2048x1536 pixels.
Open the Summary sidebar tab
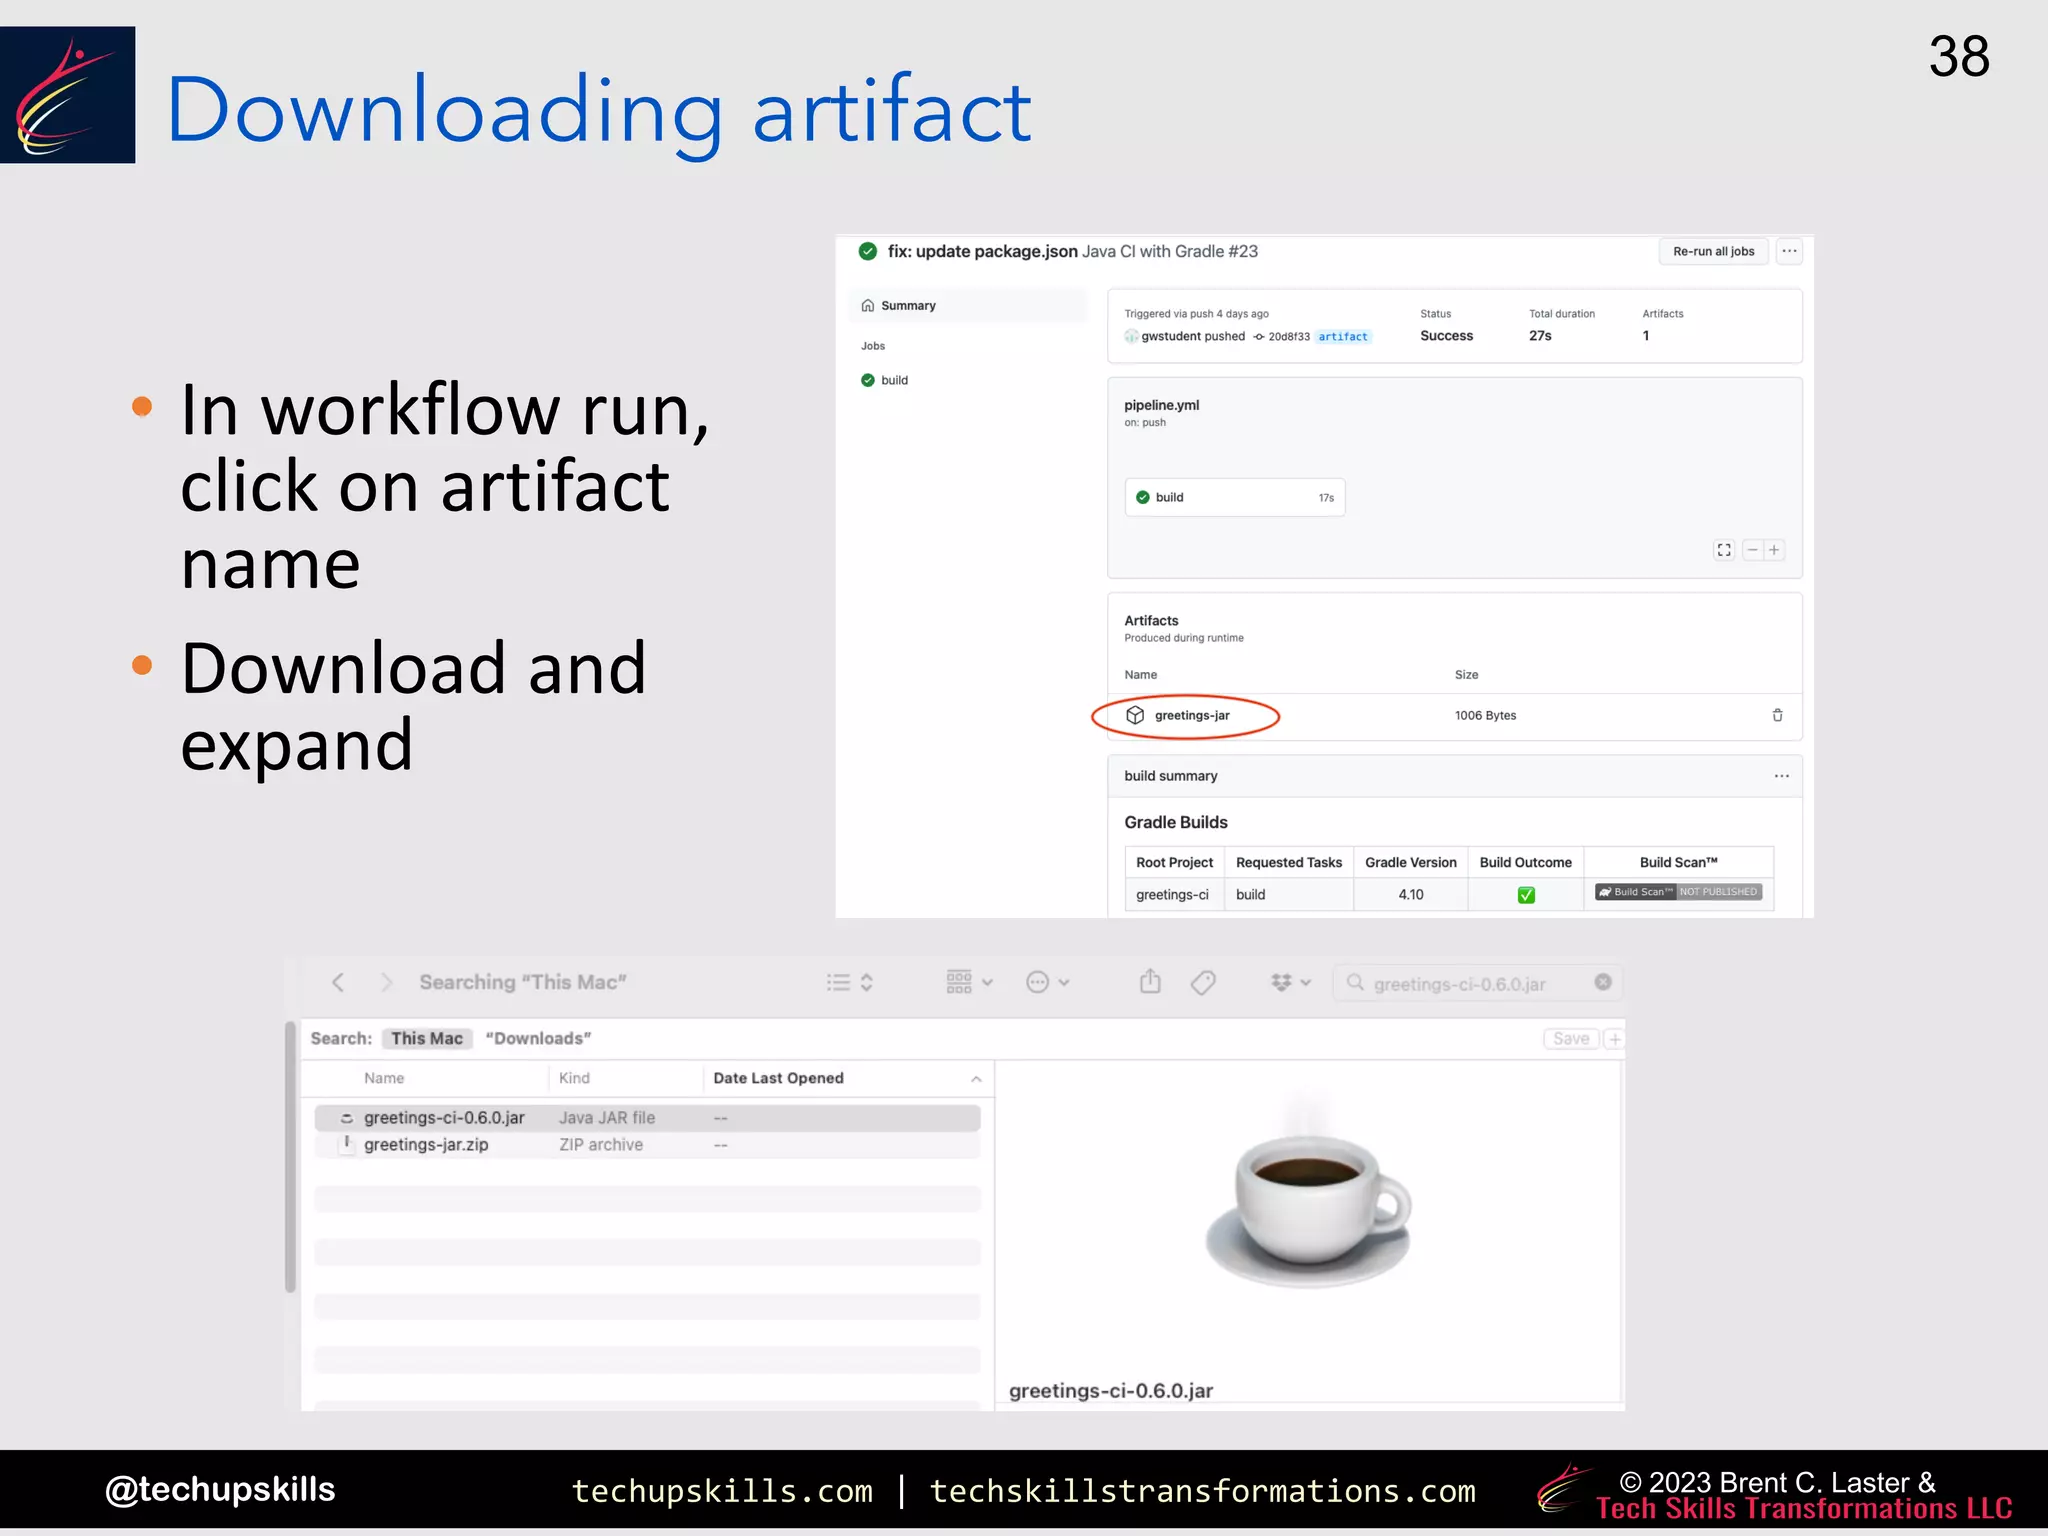click(x=907, y=306)
